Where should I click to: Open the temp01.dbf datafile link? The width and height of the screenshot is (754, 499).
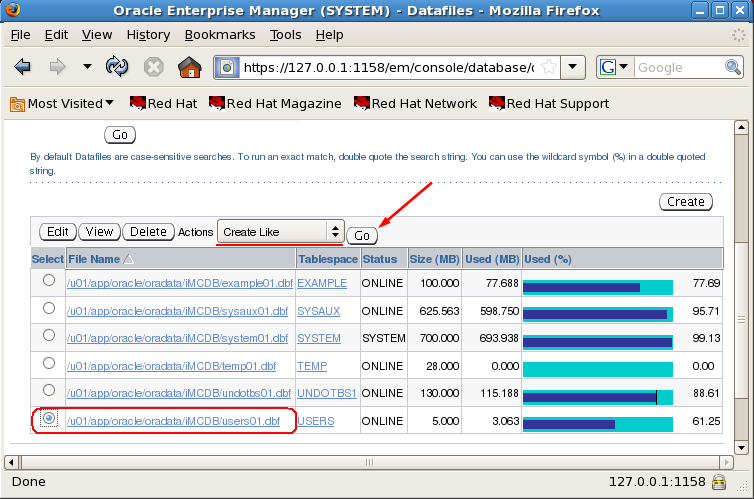pos(172,366)
